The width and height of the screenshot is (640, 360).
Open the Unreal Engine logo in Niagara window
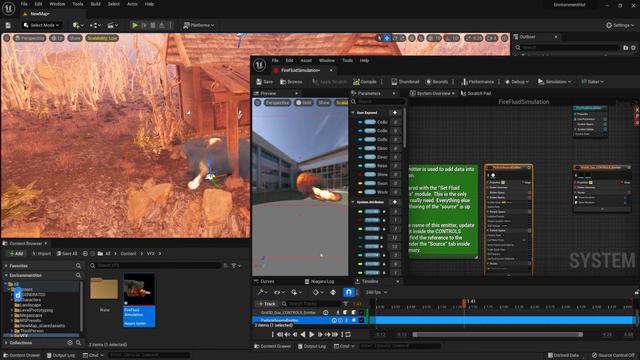click(260, 65)
